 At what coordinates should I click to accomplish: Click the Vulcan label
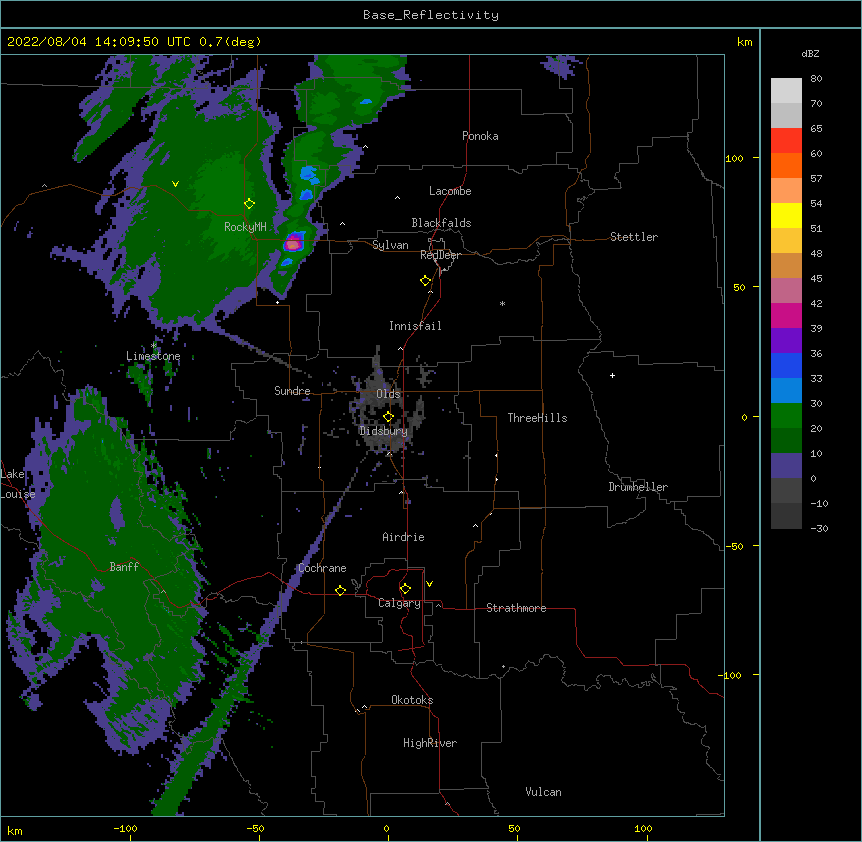click(x=543, y=792)
